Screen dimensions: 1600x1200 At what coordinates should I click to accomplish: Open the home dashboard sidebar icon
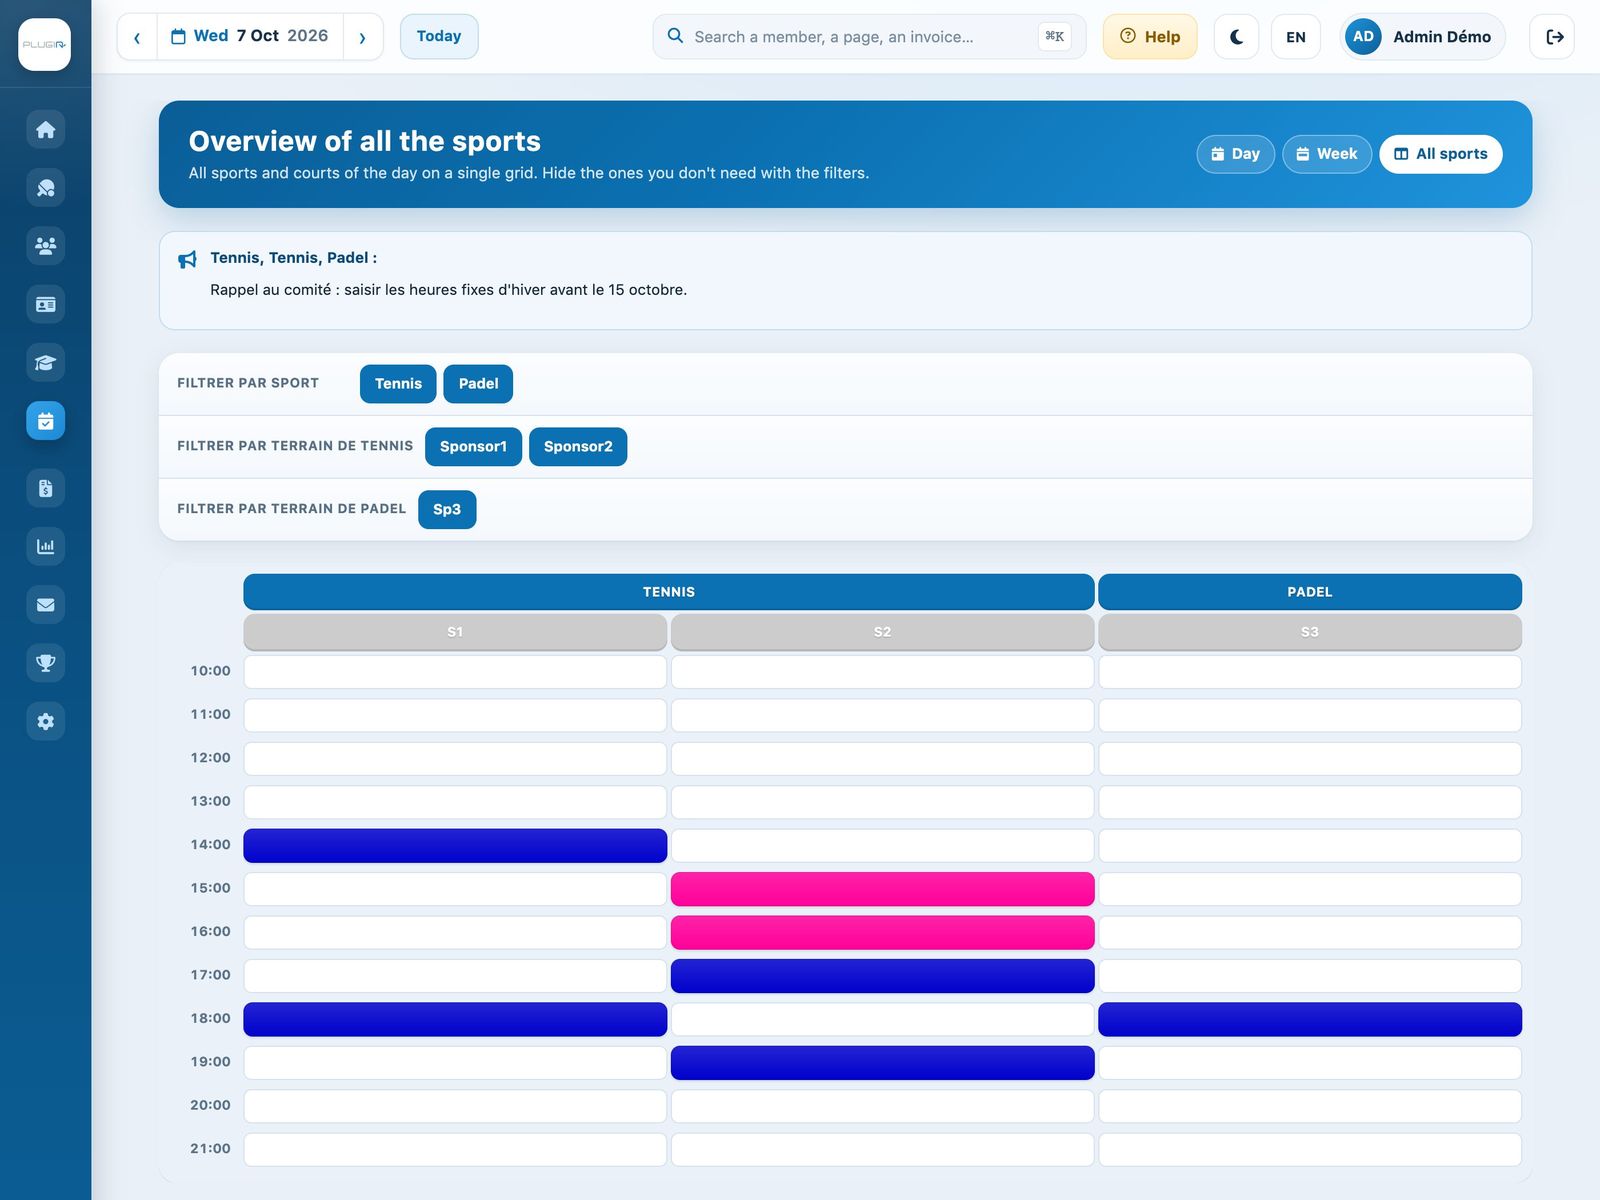tap(45, 130)
